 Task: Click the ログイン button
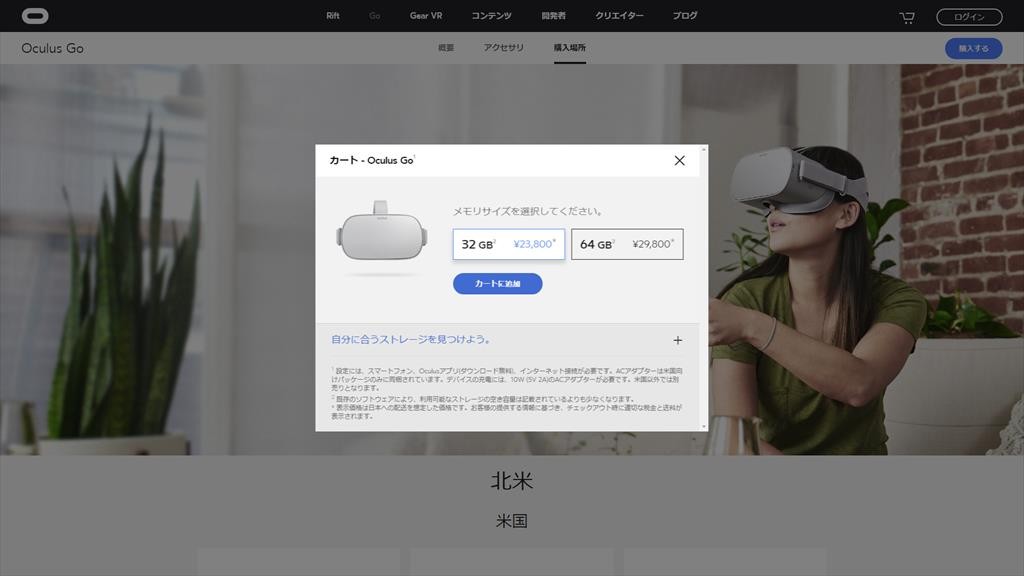pos(969,17)
